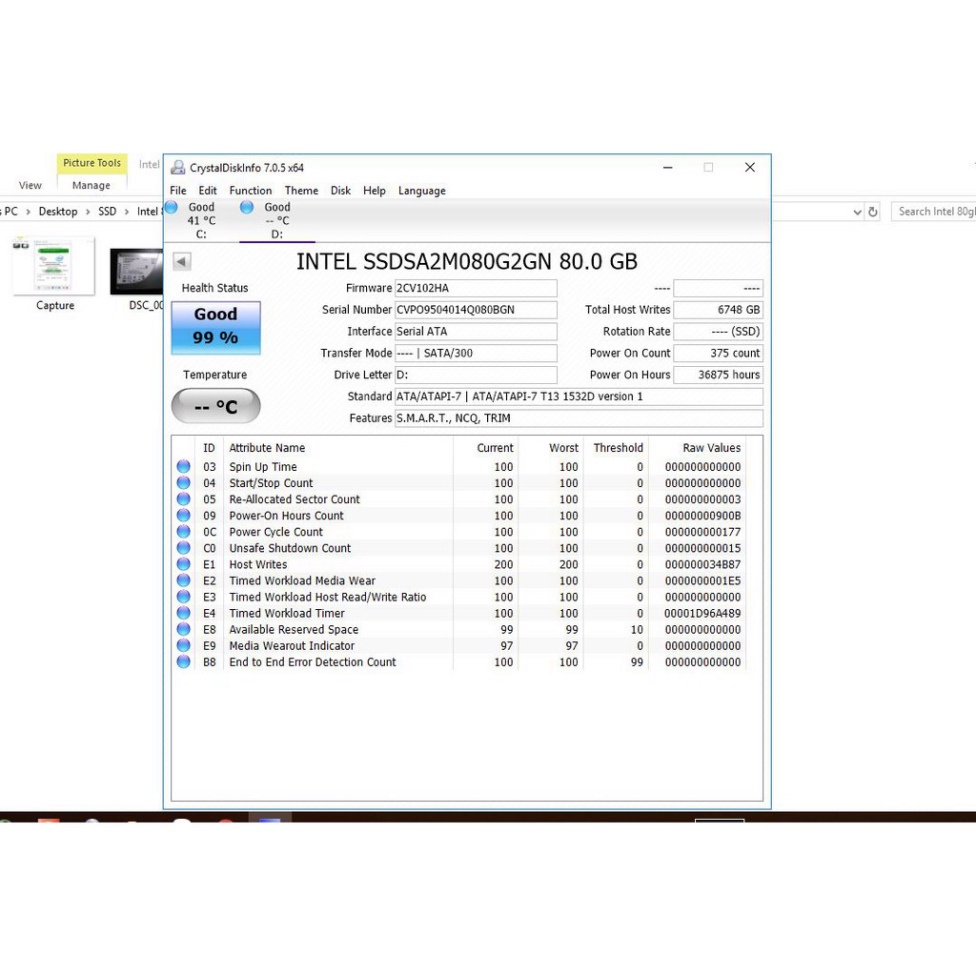Click status orb for End to End Error Detection
Viewport: 976px width, 976px height.
coord(183,661)
